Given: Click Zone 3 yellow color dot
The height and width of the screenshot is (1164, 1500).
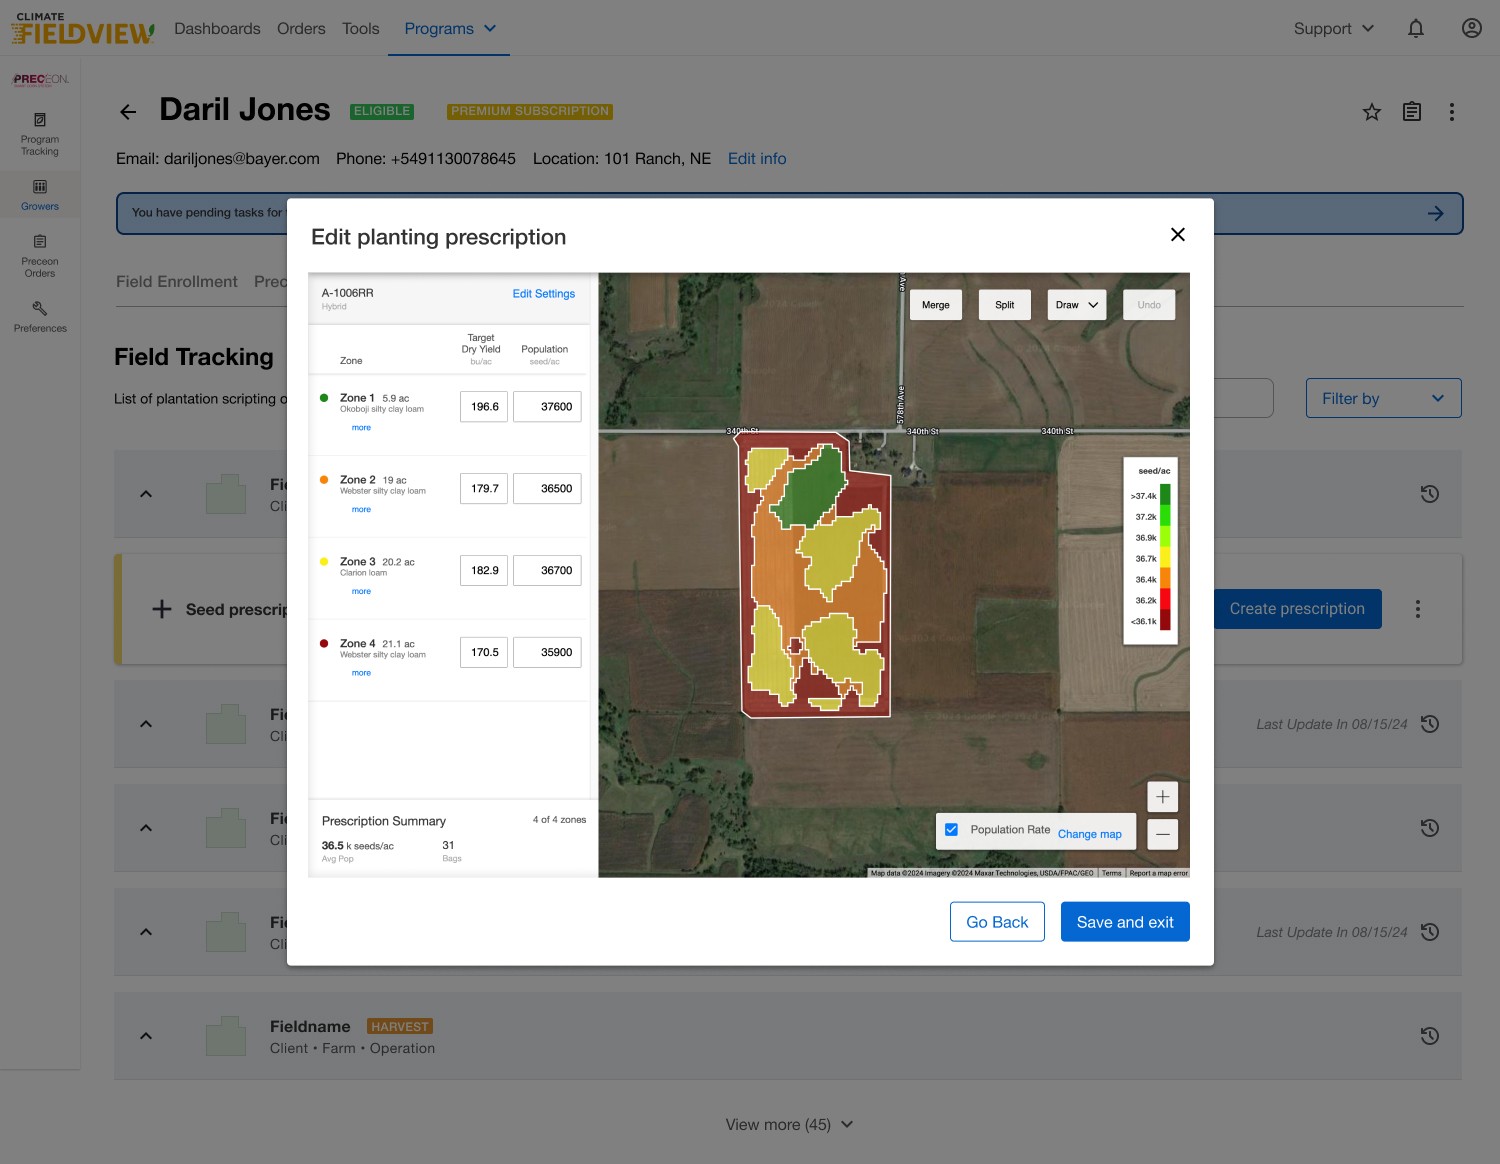Looking at the screenshot, I should coord(324,562).
